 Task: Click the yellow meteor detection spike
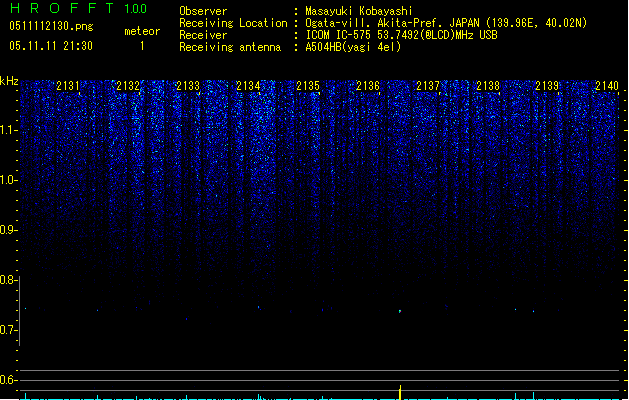(x=400, y=392)
